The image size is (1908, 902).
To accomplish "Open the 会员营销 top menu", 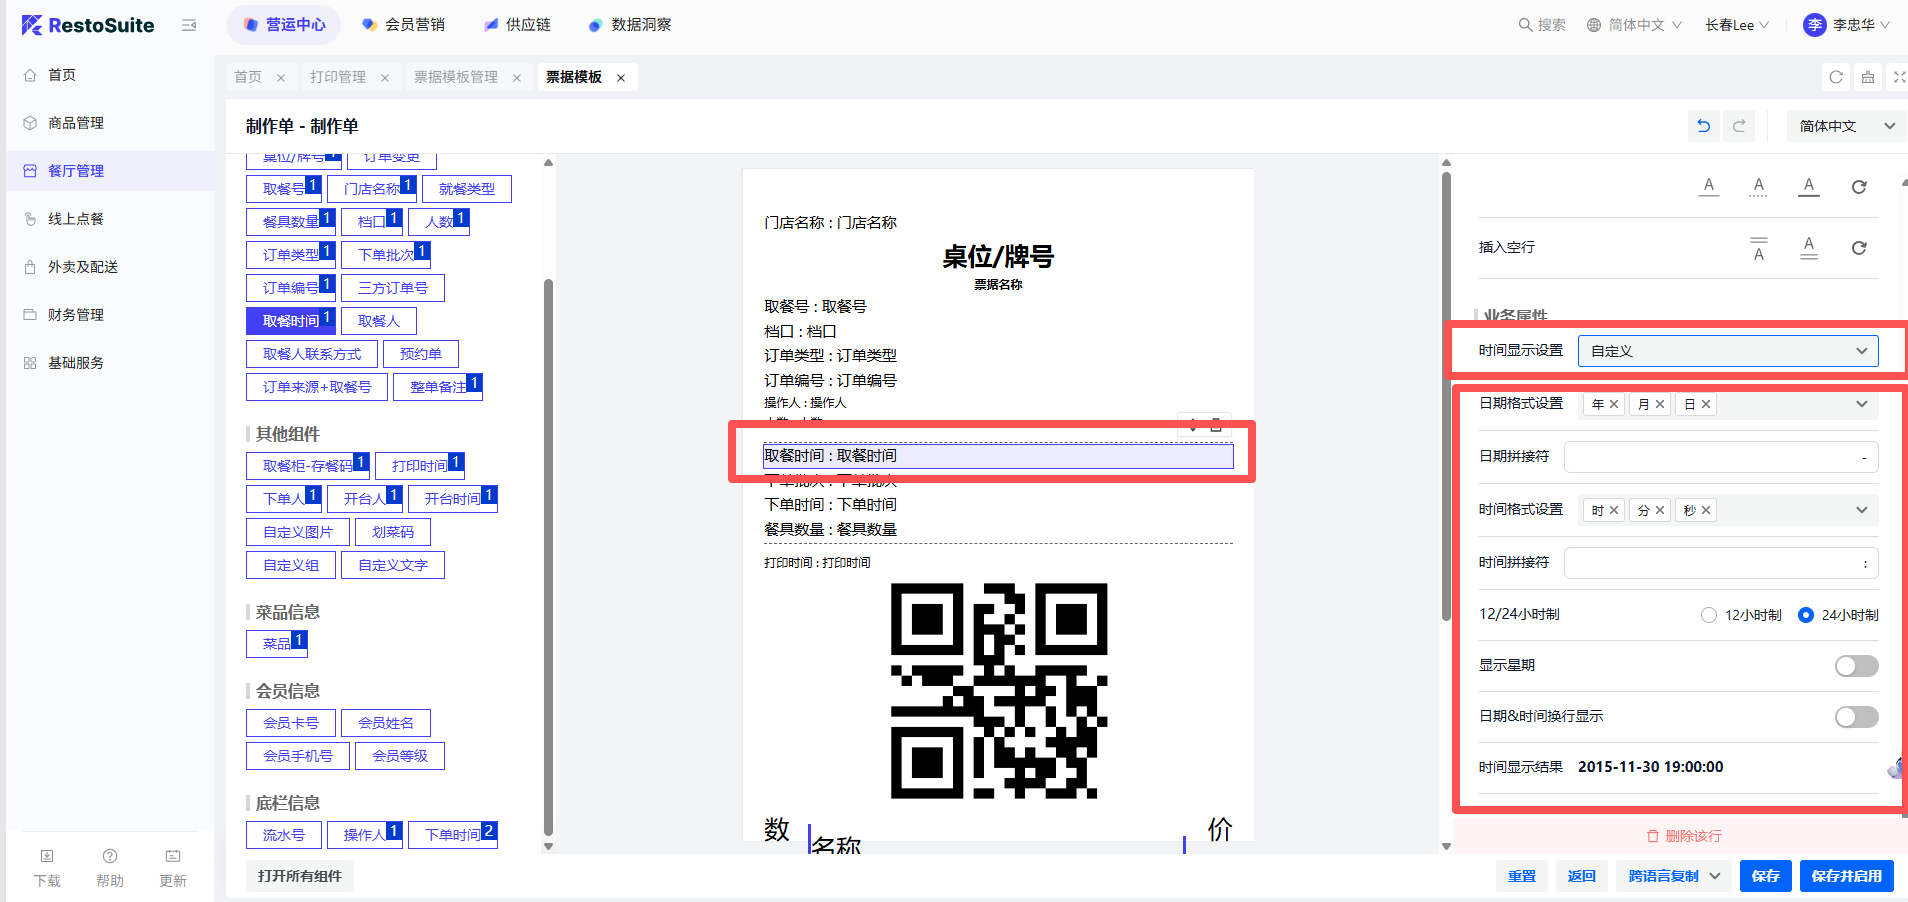I will coord(404,25).
